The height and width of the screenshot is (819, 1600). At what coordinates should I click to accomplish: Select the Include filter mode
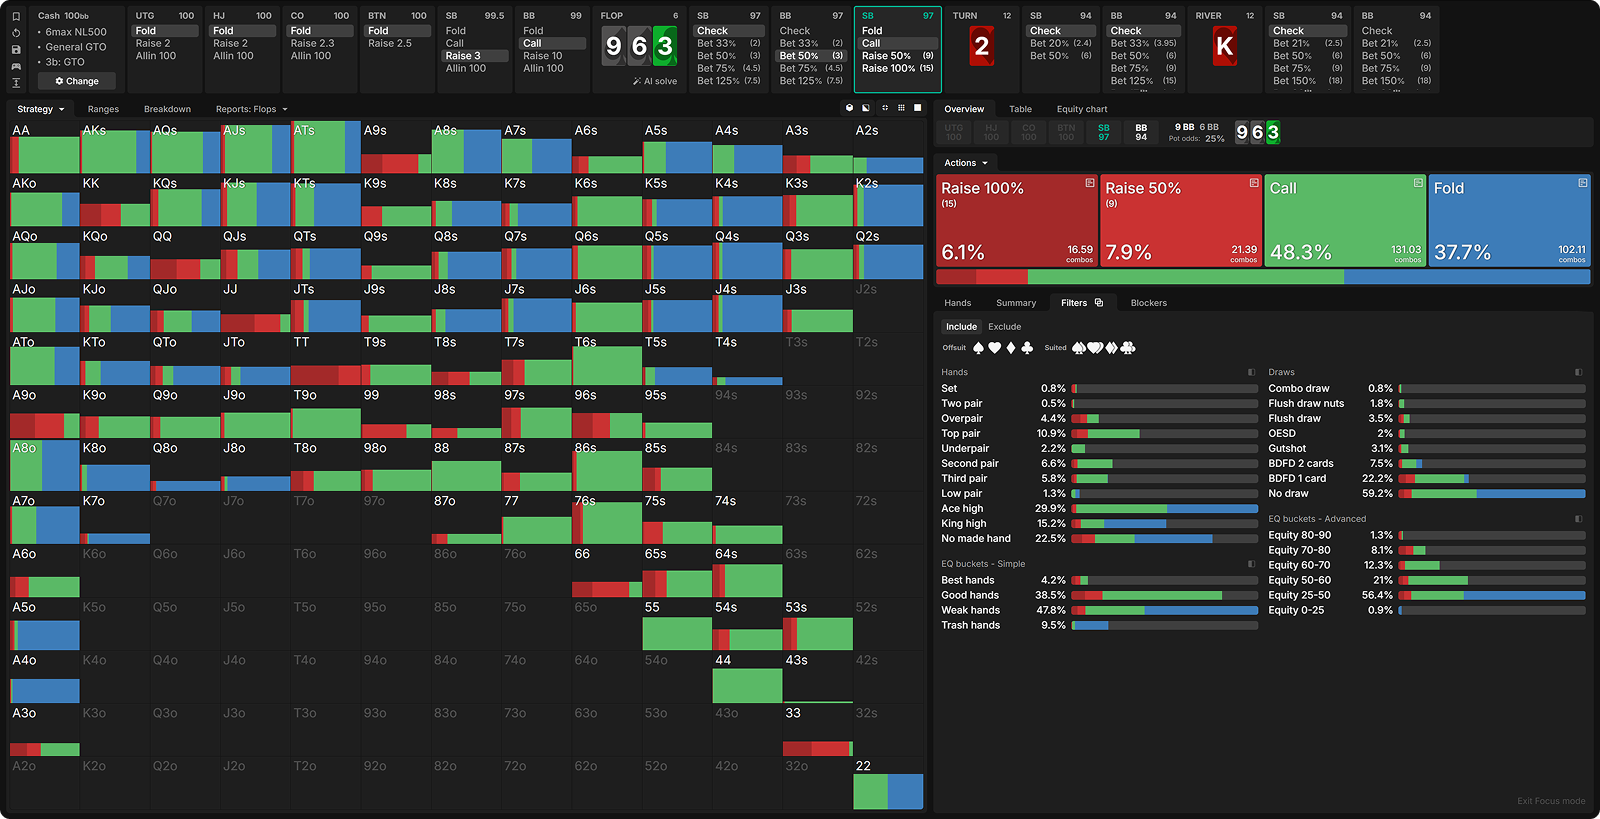(961, 327)
